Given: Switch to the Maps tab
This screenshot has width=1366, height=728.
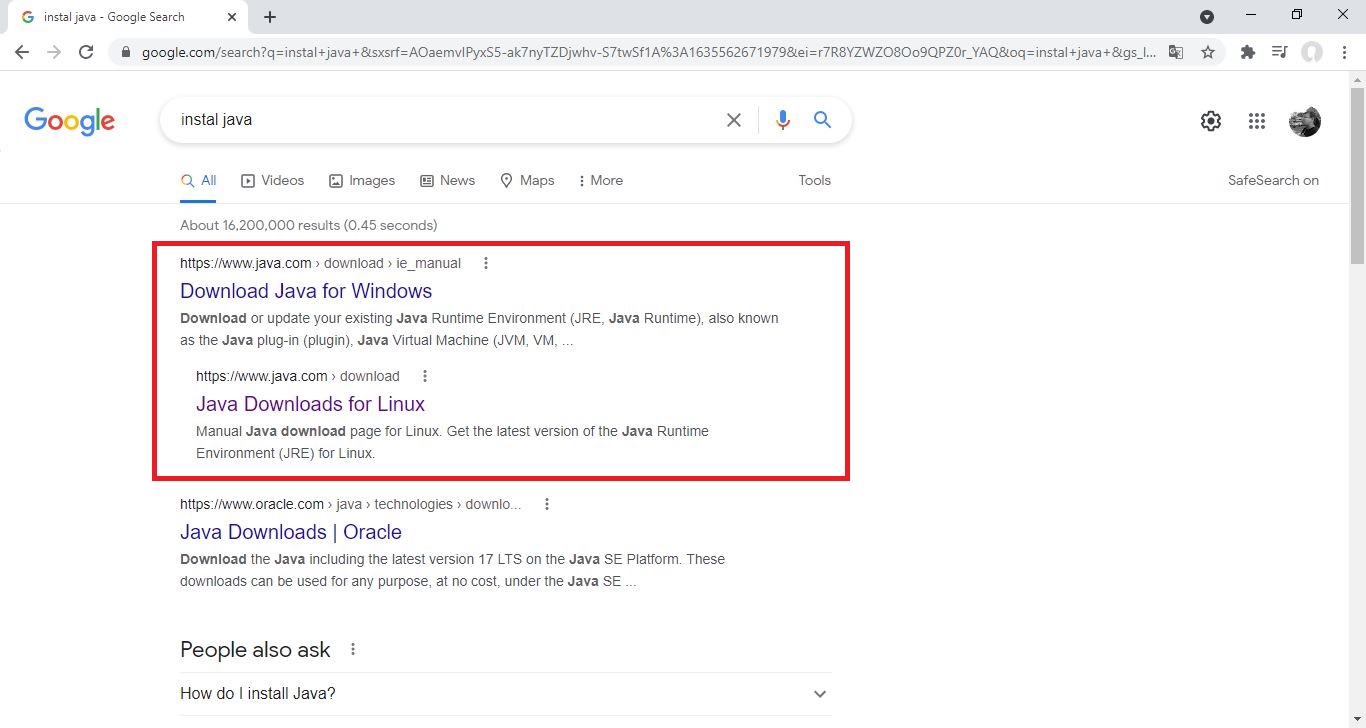Looking at the screenshot, I should click(x=527, y=181).
